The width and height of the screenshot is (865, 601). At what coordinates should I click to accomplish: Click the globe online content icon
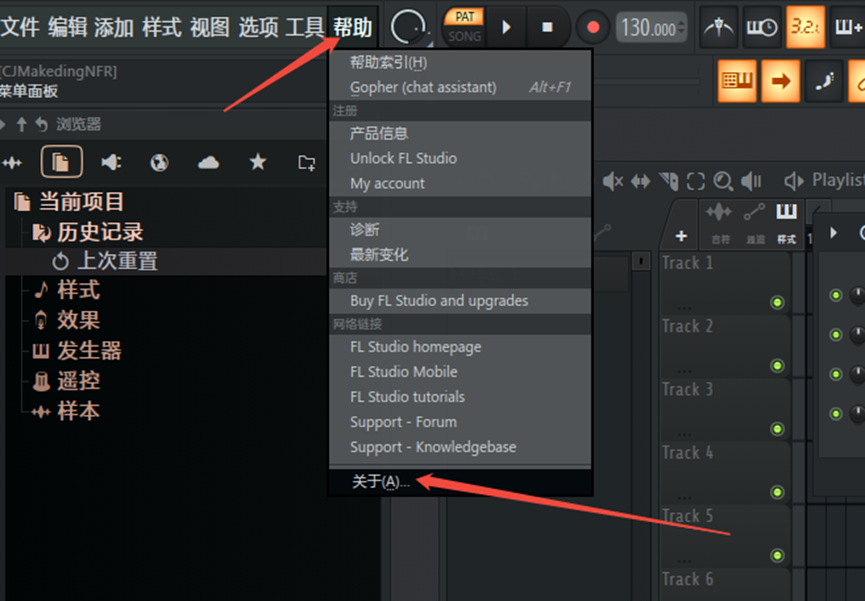pos(159,162)
